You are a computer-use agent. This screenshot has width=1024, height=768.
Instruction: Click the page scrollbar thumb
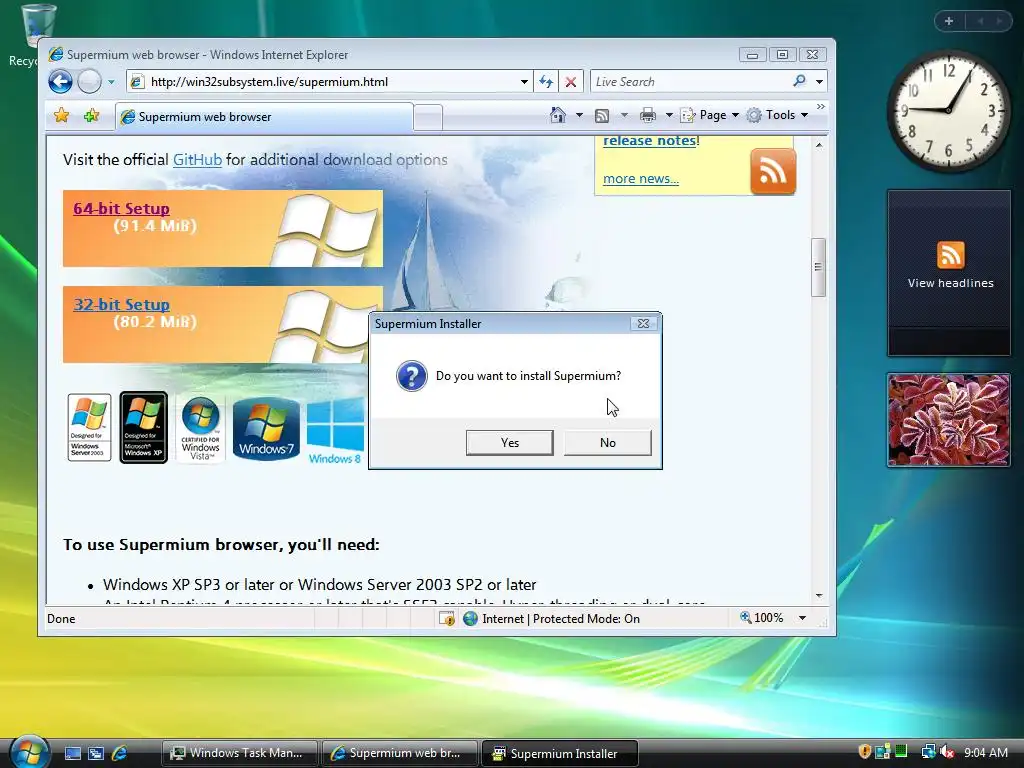818,267
